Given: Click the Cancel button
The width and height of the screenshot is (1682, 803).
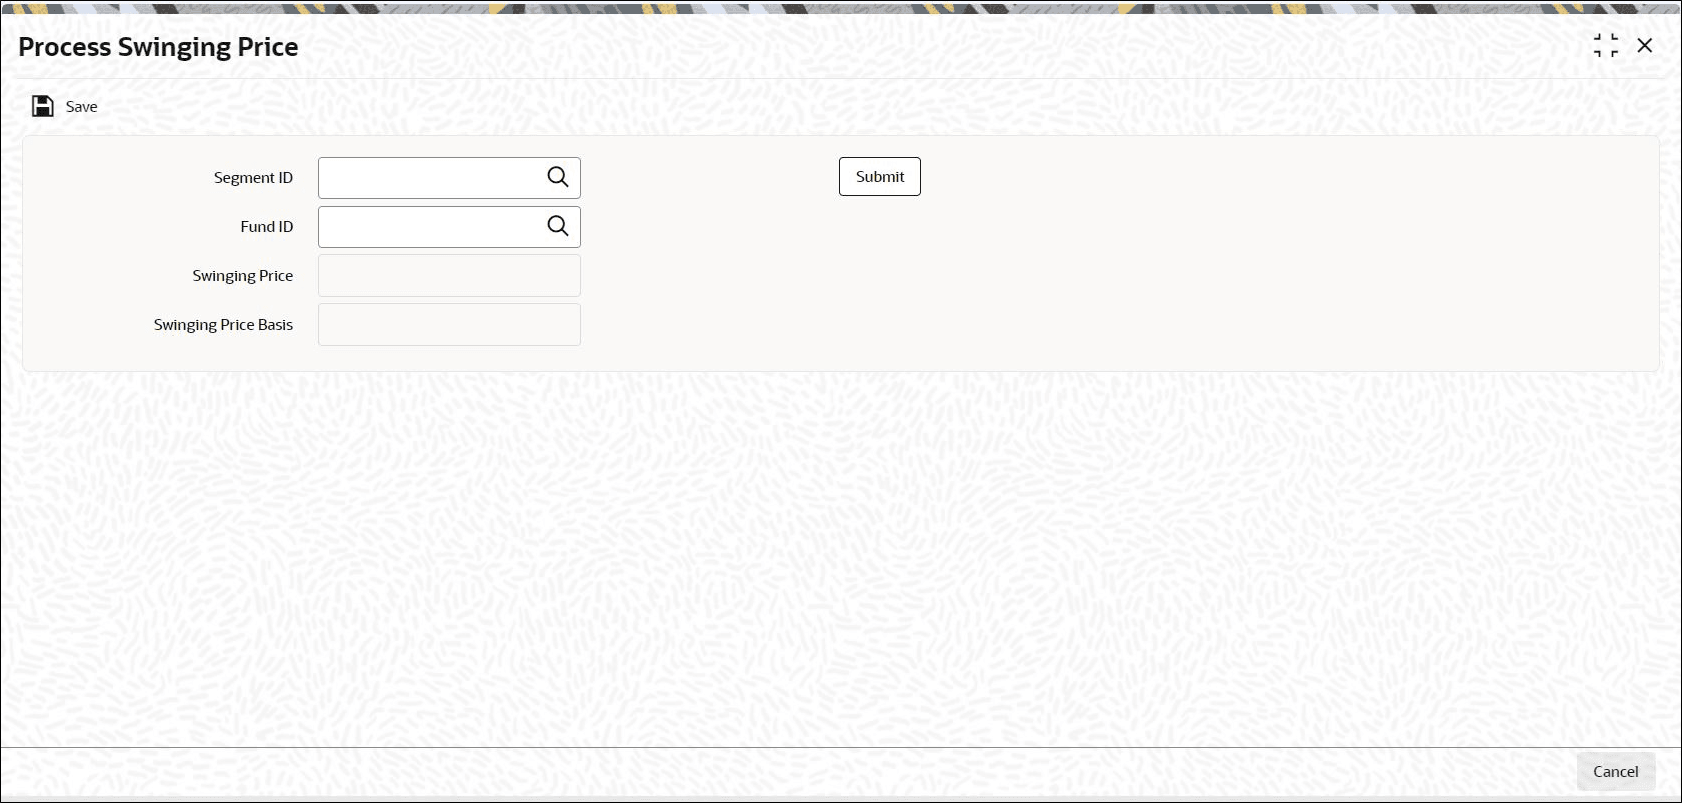Looking at the screenshot, I should coord(1616,771).
